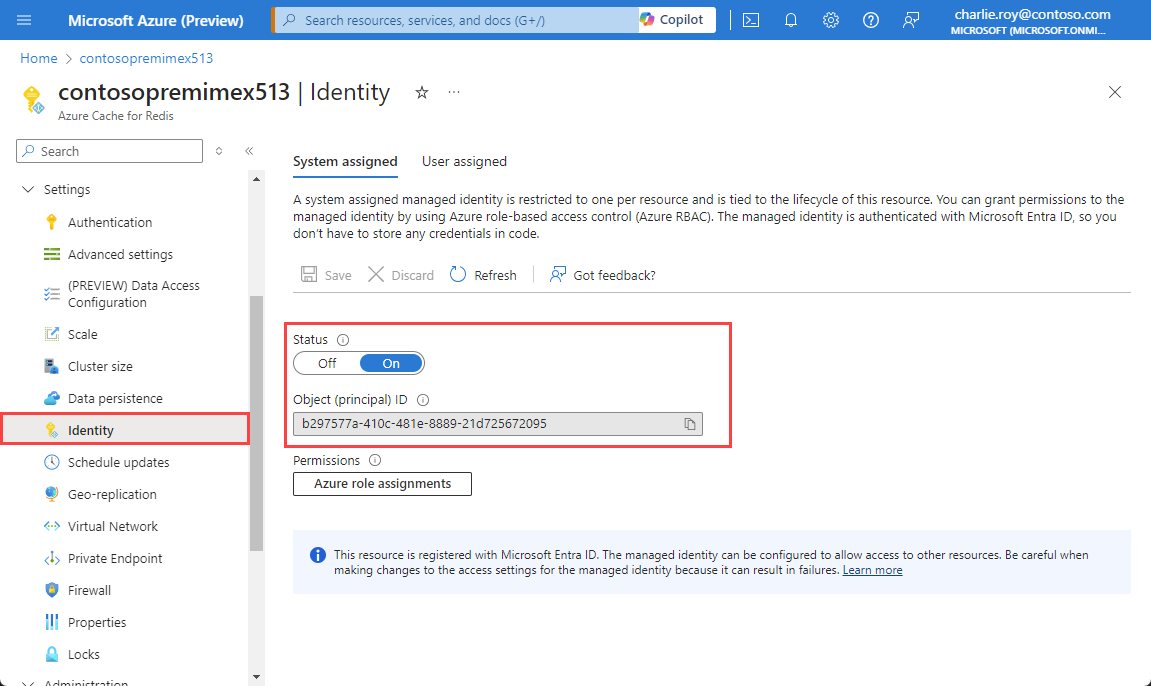Image resolution: width=1151 pixels, height=686 pixels.
Task: Click Discard in the command bar
Action: [401, 275]
